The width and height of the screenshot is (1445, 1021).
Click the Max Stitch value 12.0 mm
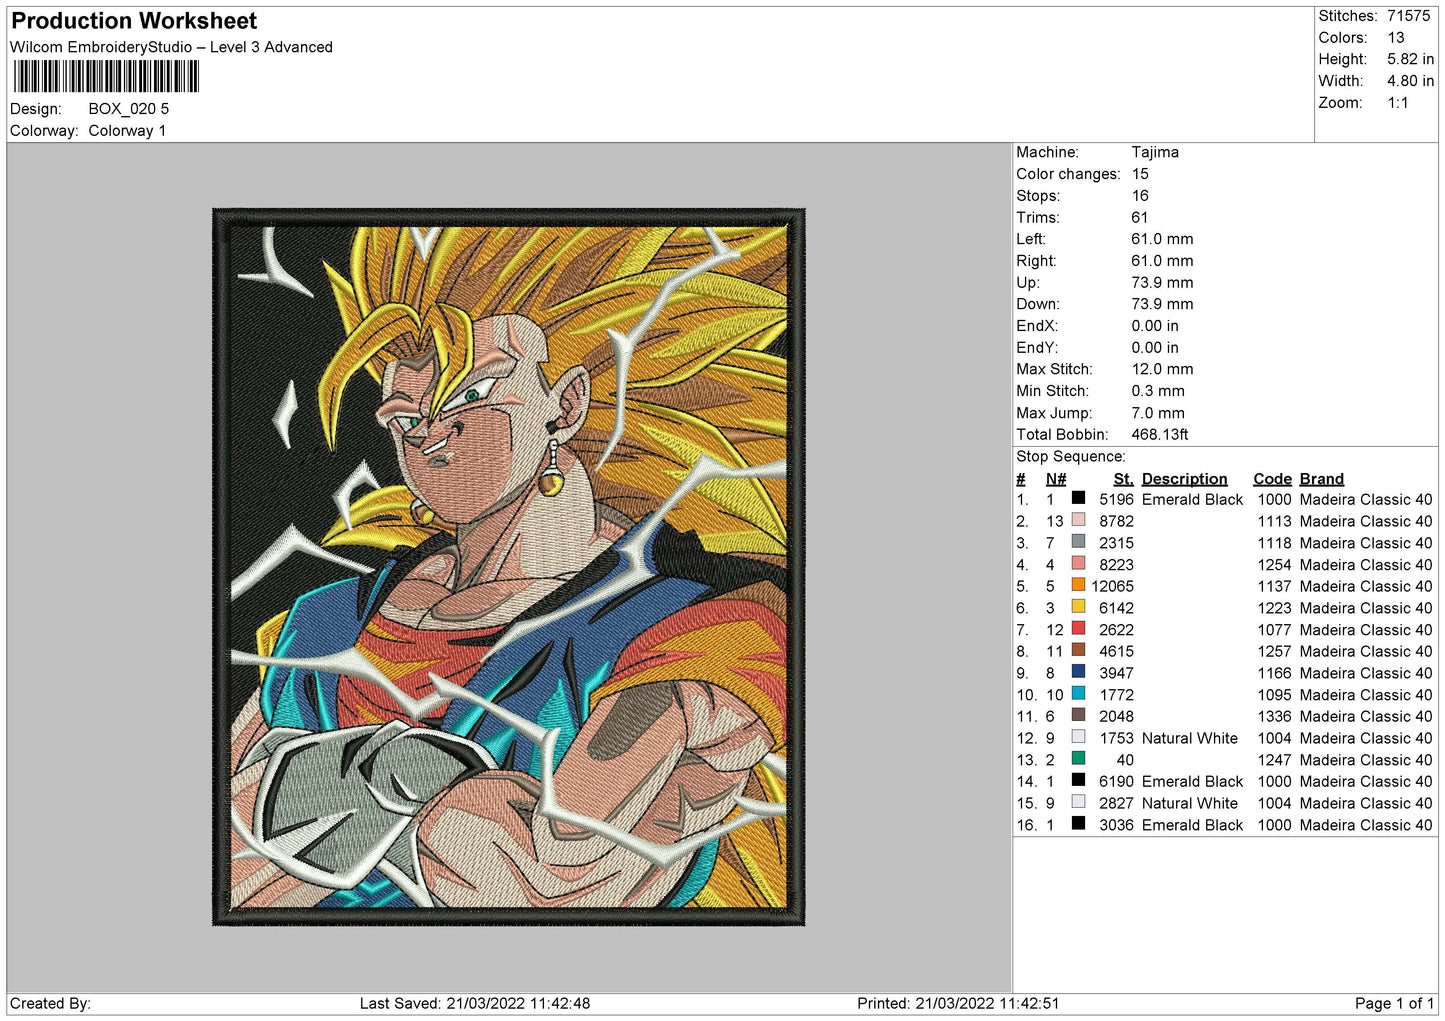[x=1162, y=369]
